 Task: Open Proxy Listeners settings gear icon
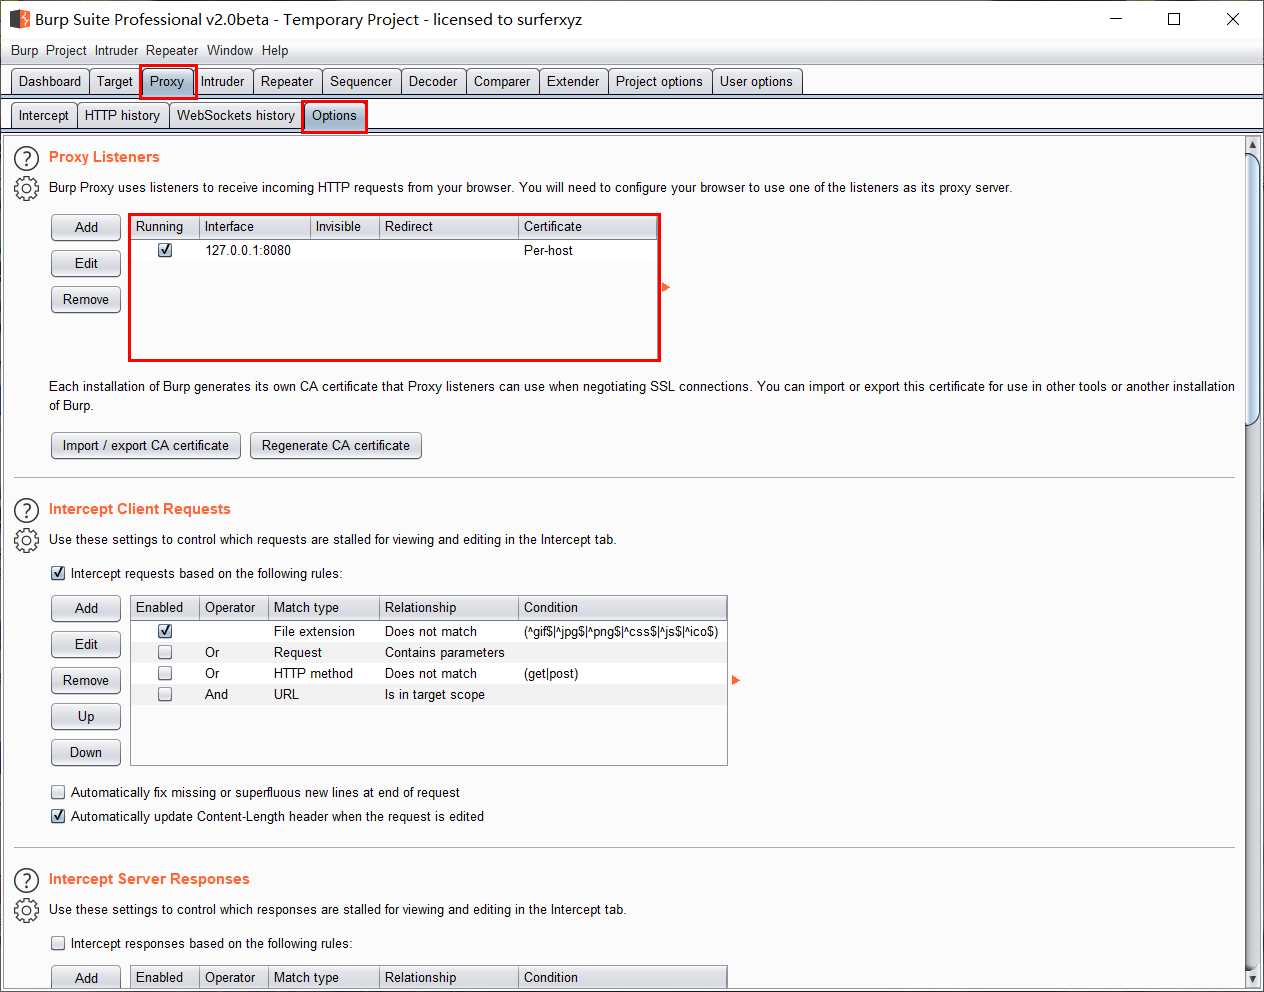pos(26,188)
